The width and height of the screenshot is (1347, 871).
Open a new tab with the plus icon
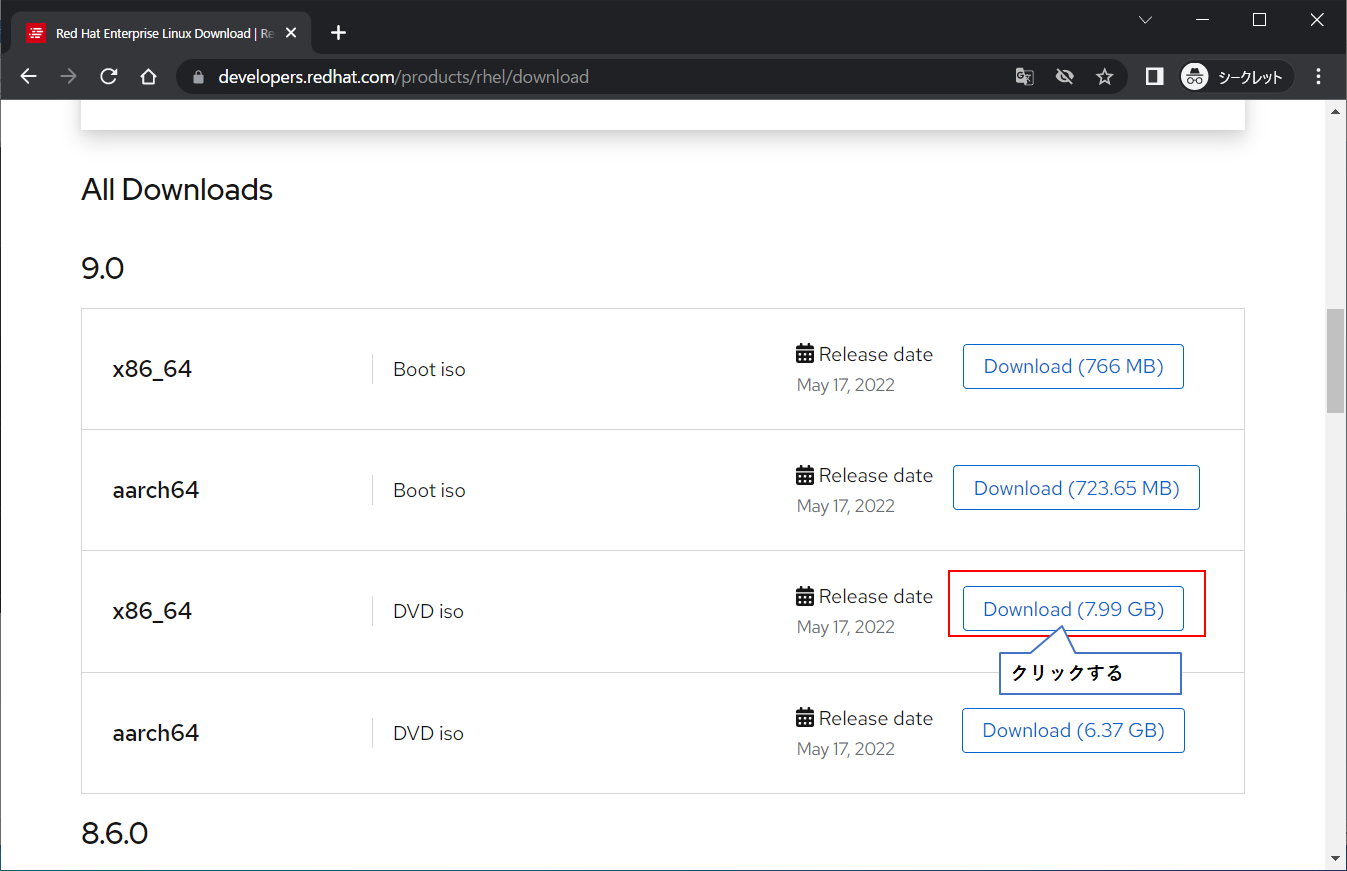tap(338, 33)
